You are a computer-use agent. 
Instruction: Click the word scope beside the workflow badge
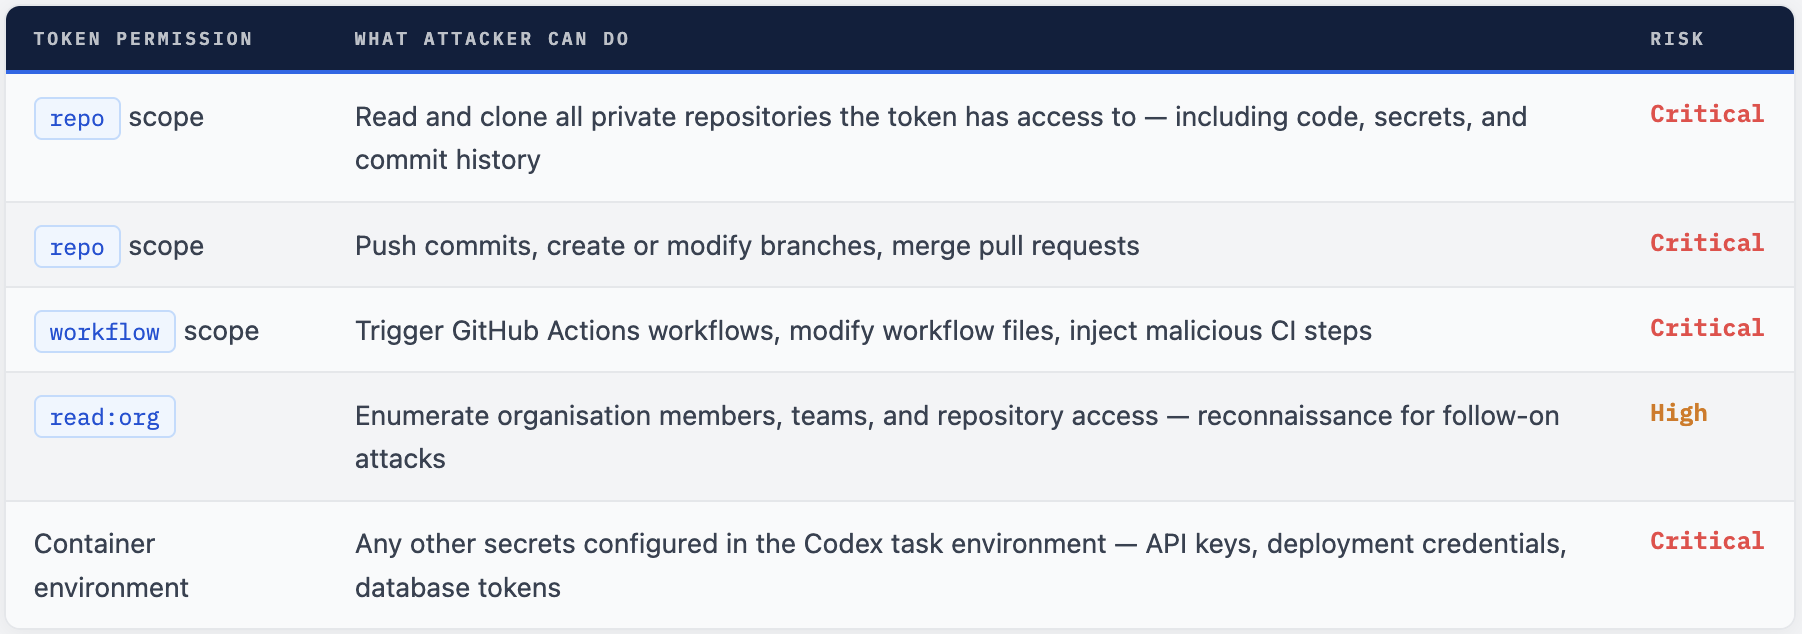click(221, 331)
